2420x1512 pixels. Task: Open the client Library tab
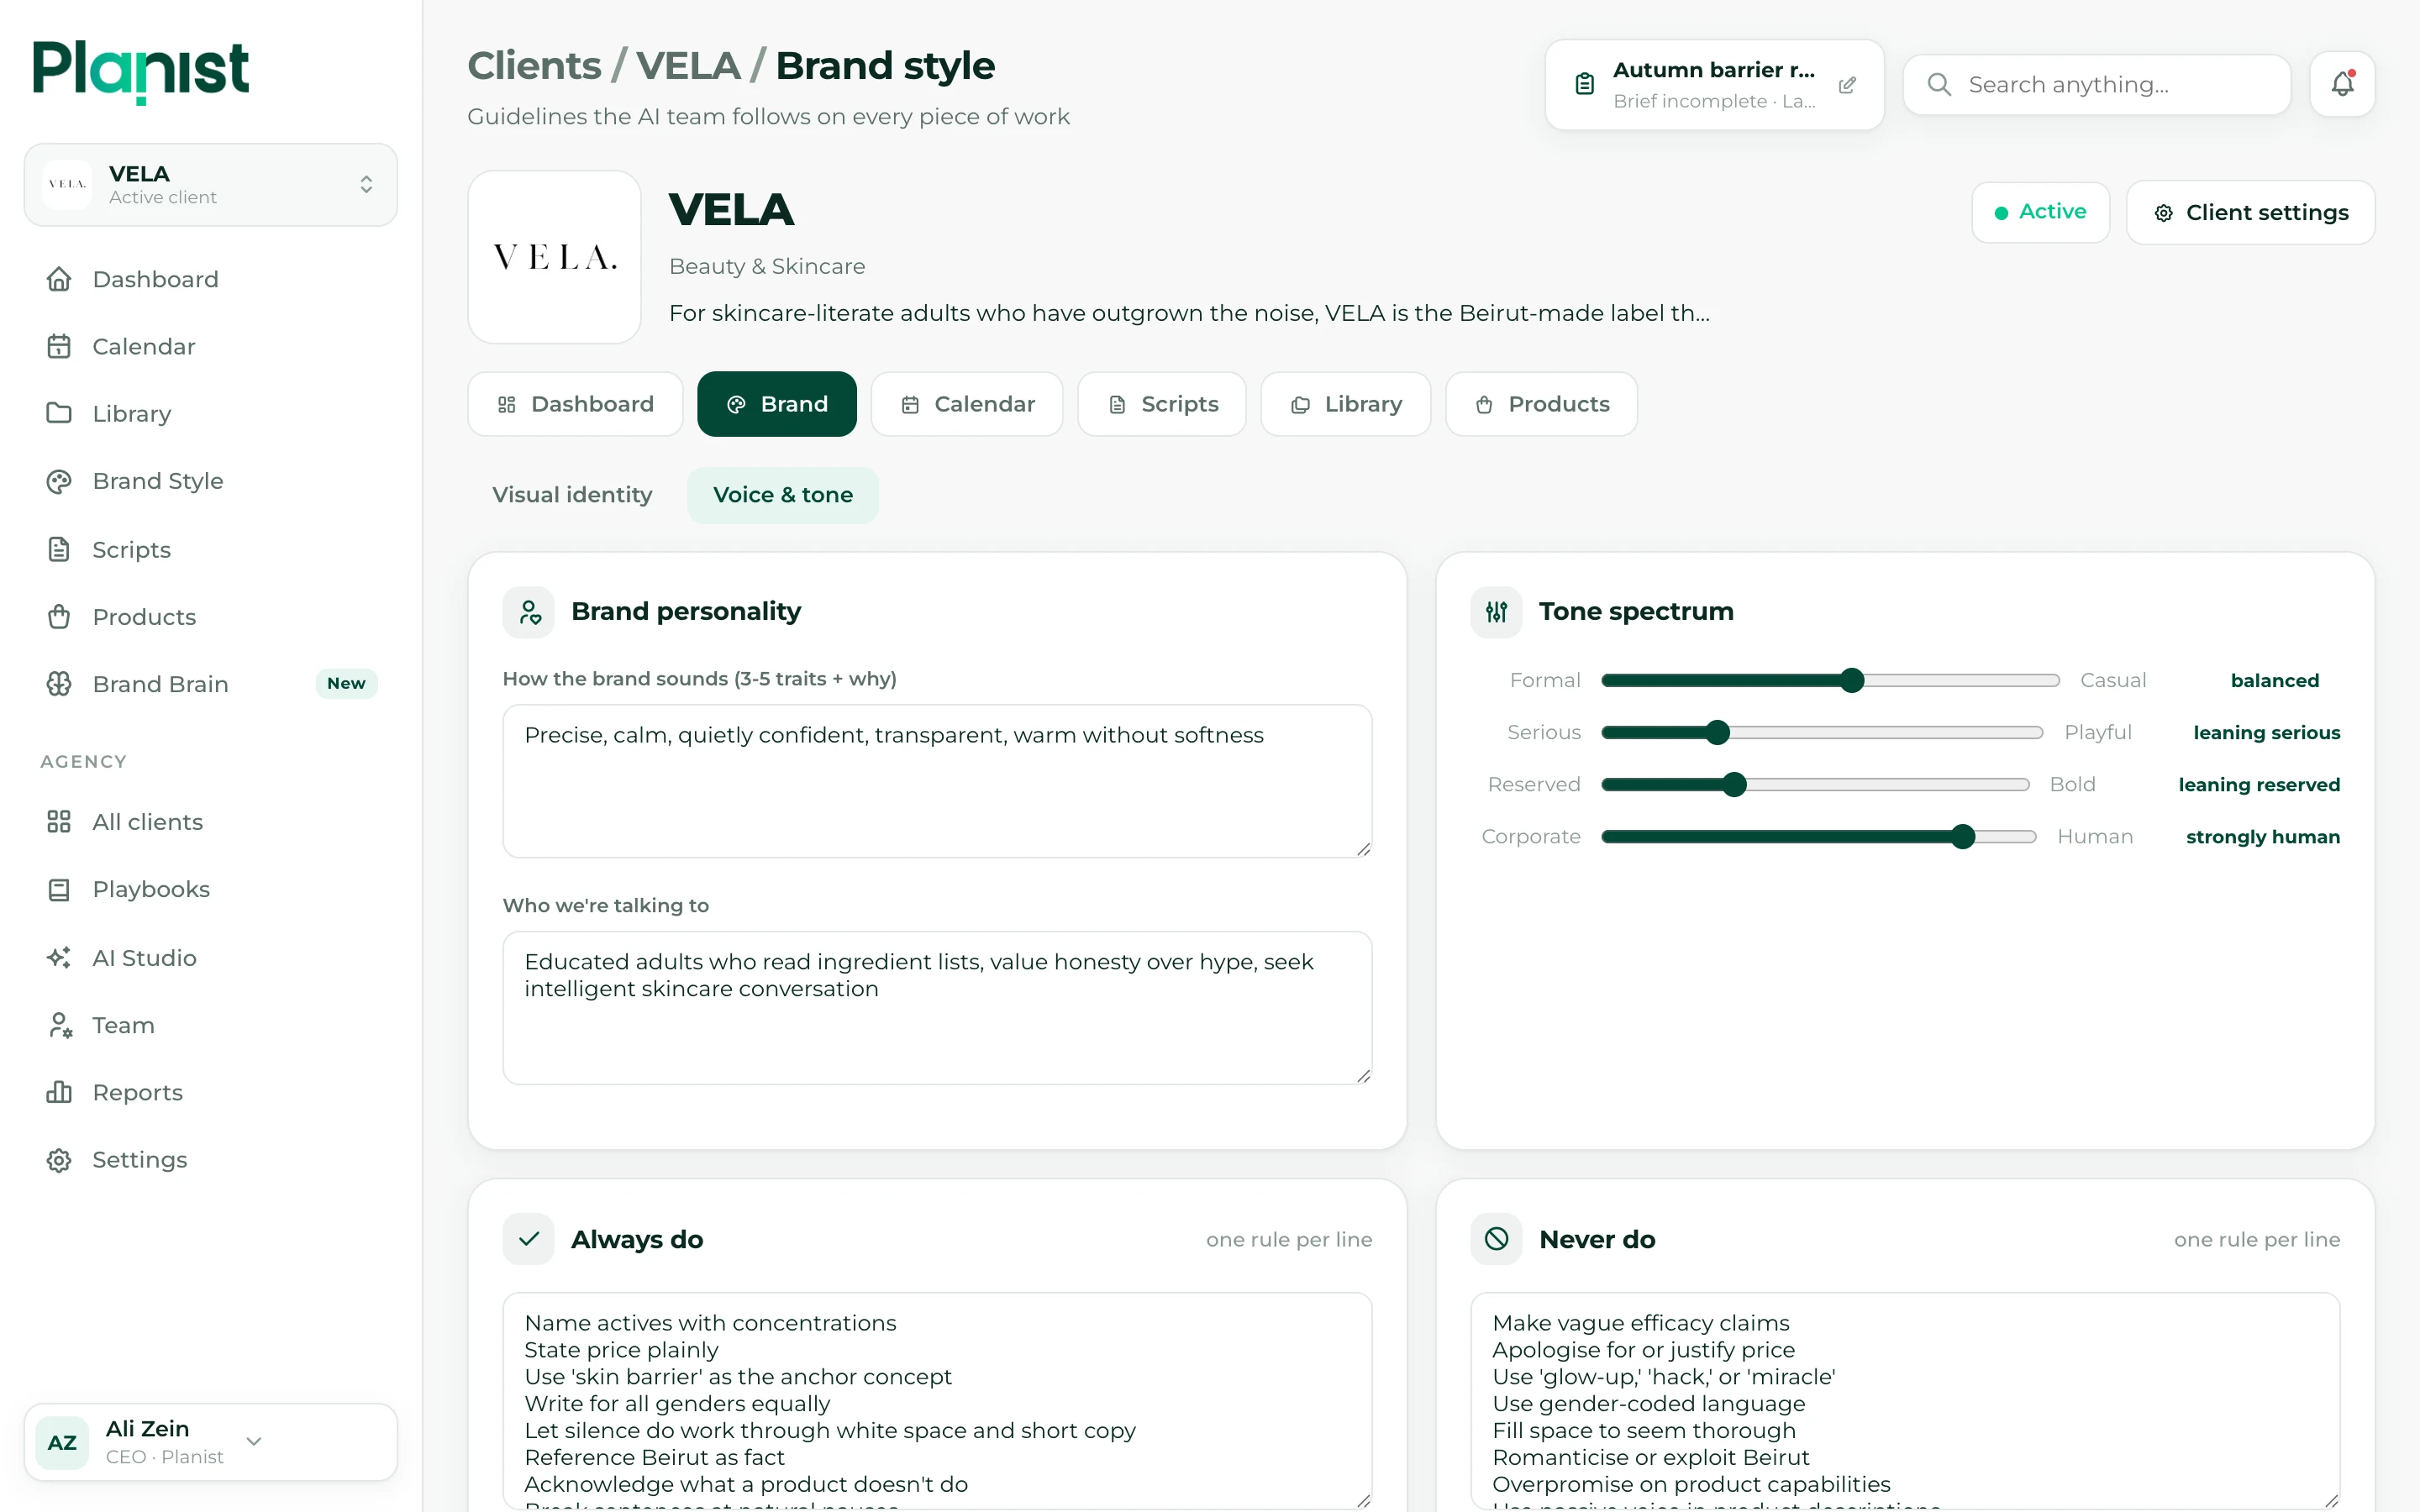coord(1345,404)
